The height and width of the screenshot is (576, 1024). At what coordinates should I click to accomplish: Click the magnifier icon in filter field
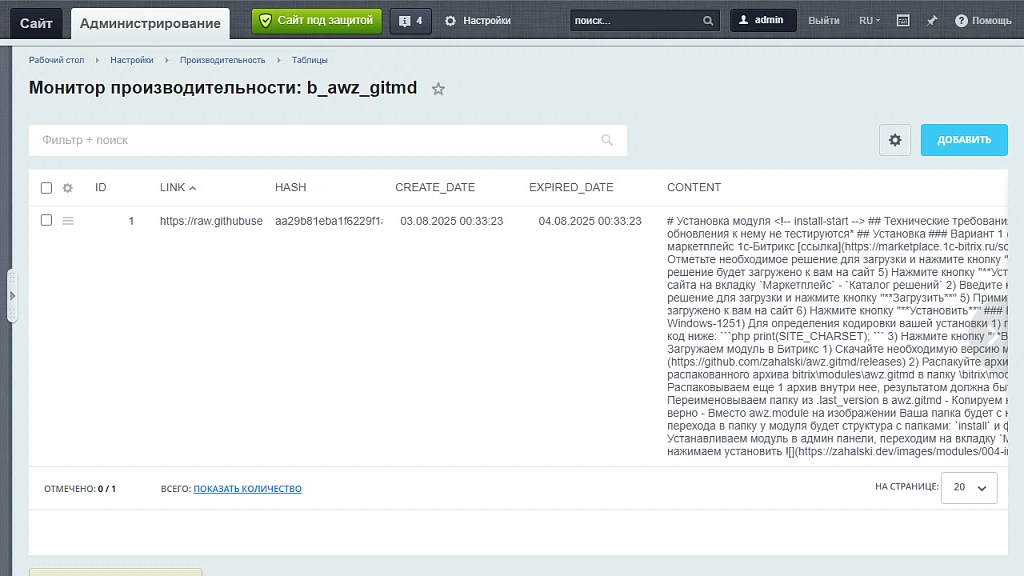(607, 140)
